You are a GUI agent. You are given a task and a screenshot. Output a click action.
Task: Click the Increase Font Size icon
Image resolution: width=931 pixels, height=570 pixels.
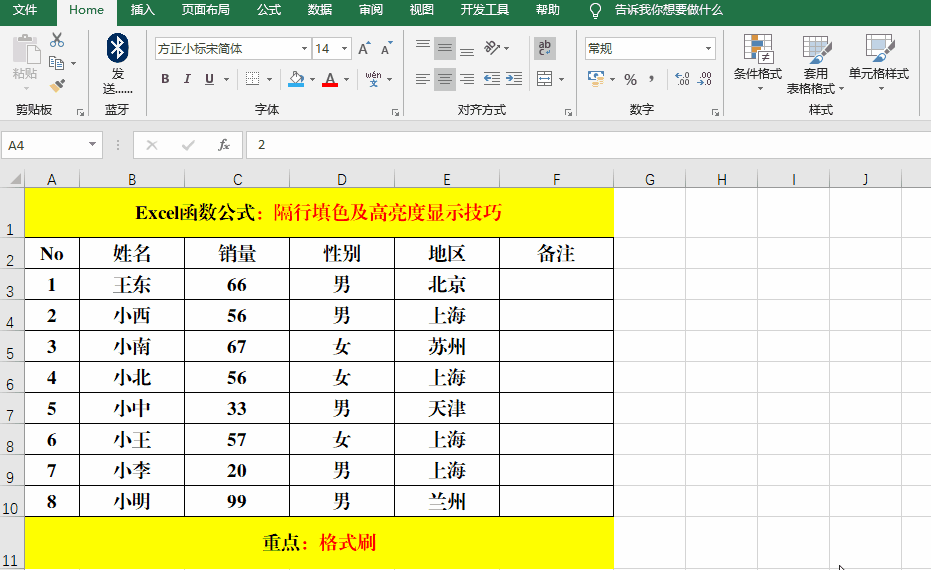pos(364,48)
